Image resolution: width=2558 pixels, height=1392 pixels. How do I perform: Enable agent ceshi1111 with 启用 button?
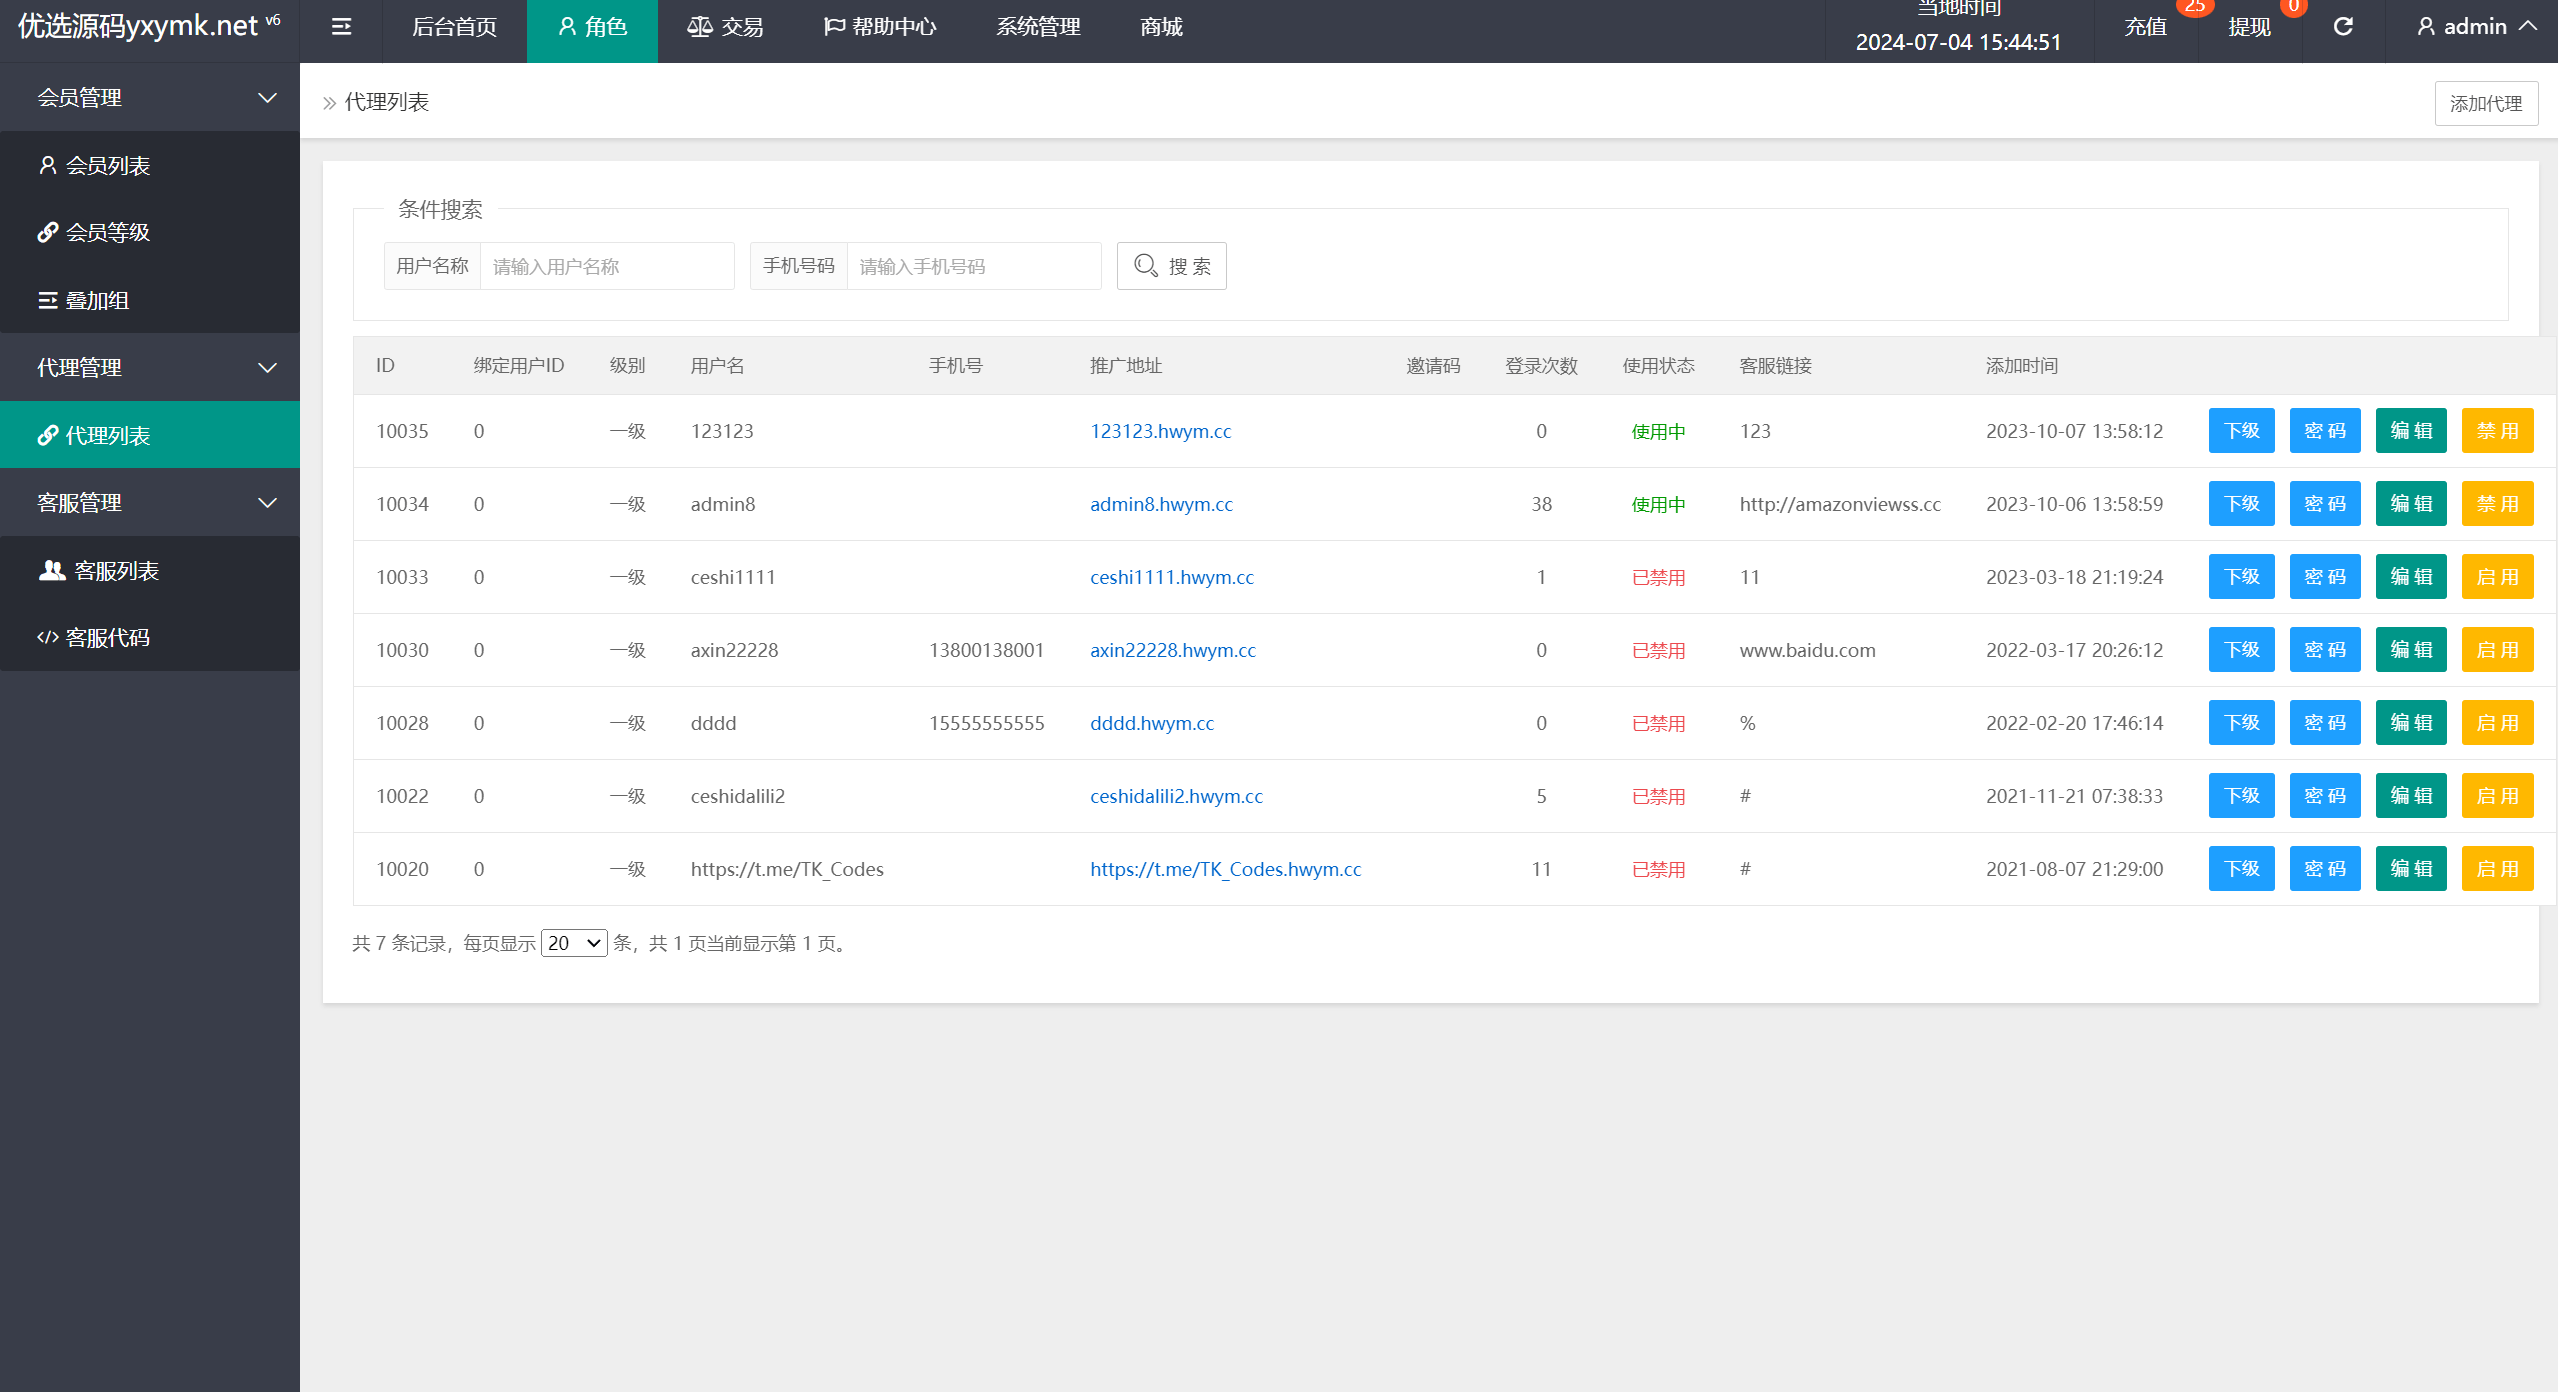(x=2497, y=577)
